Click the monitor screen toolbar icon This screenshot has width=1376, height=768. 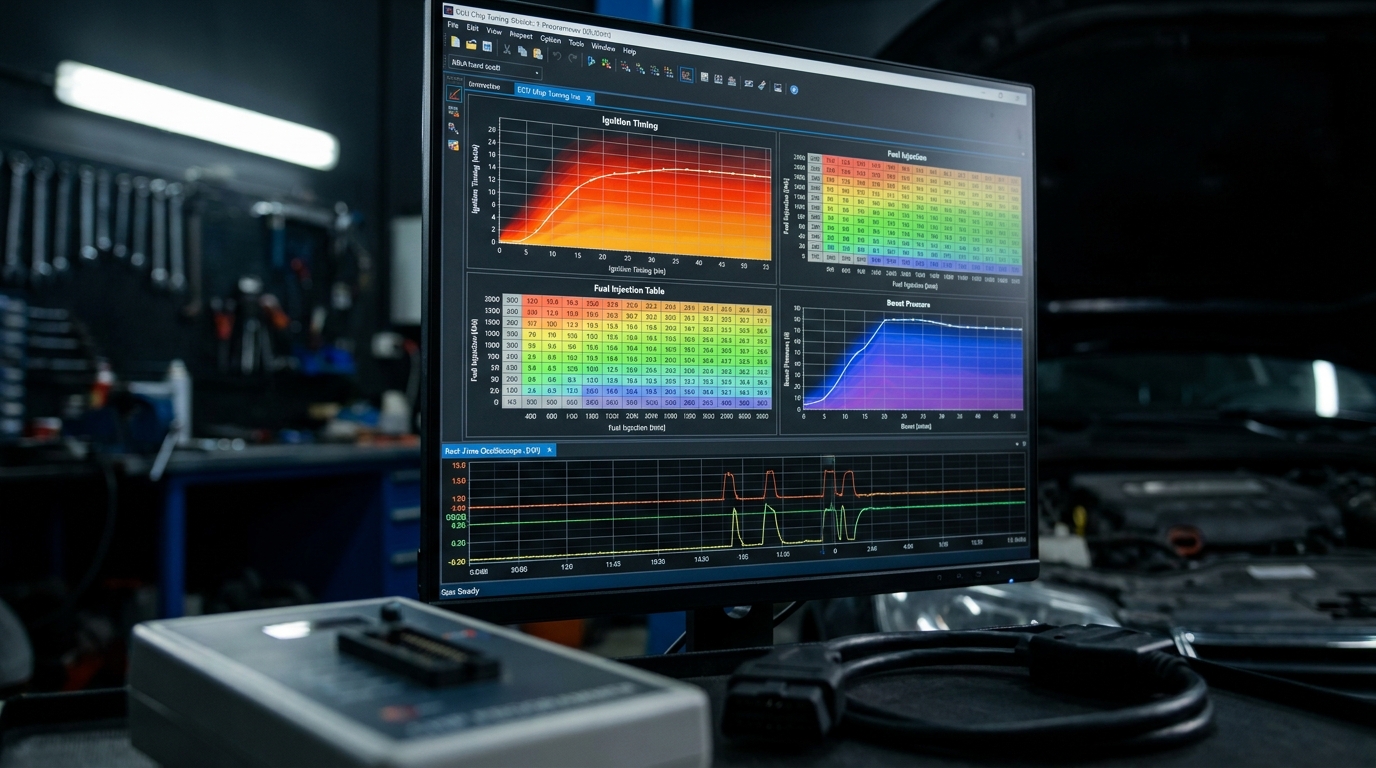click(777, 87)
